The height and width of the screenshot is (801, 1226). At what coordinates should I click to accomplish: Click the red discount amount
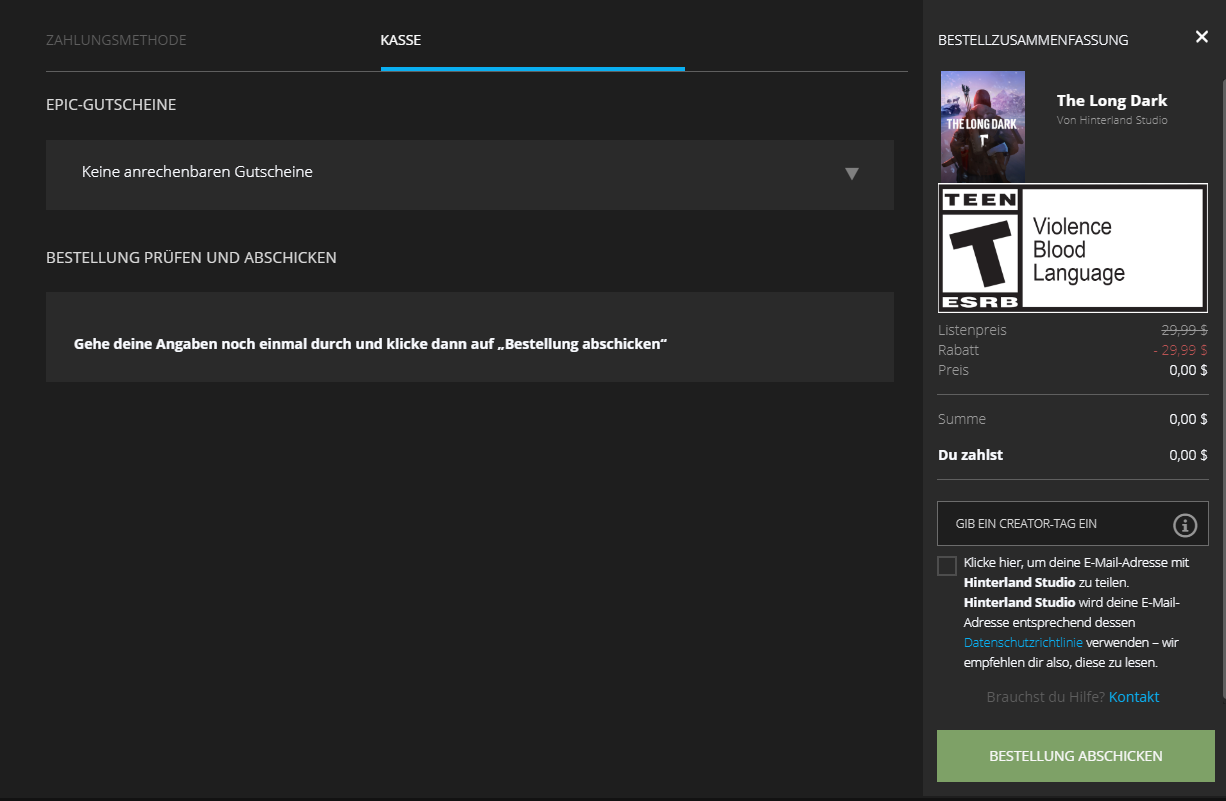(1179, 350)
